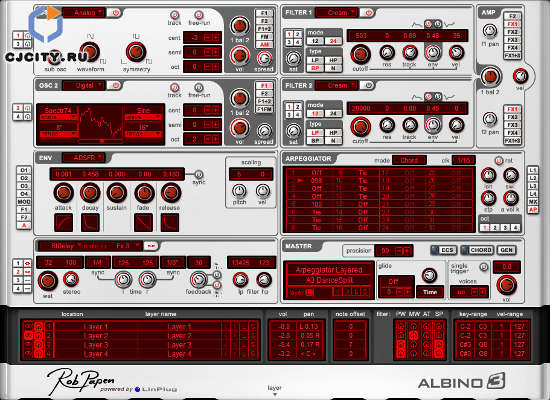Toggle the Filter 1 power switch
This screenshot has height=400, width=550.
(x=368, y=13)
